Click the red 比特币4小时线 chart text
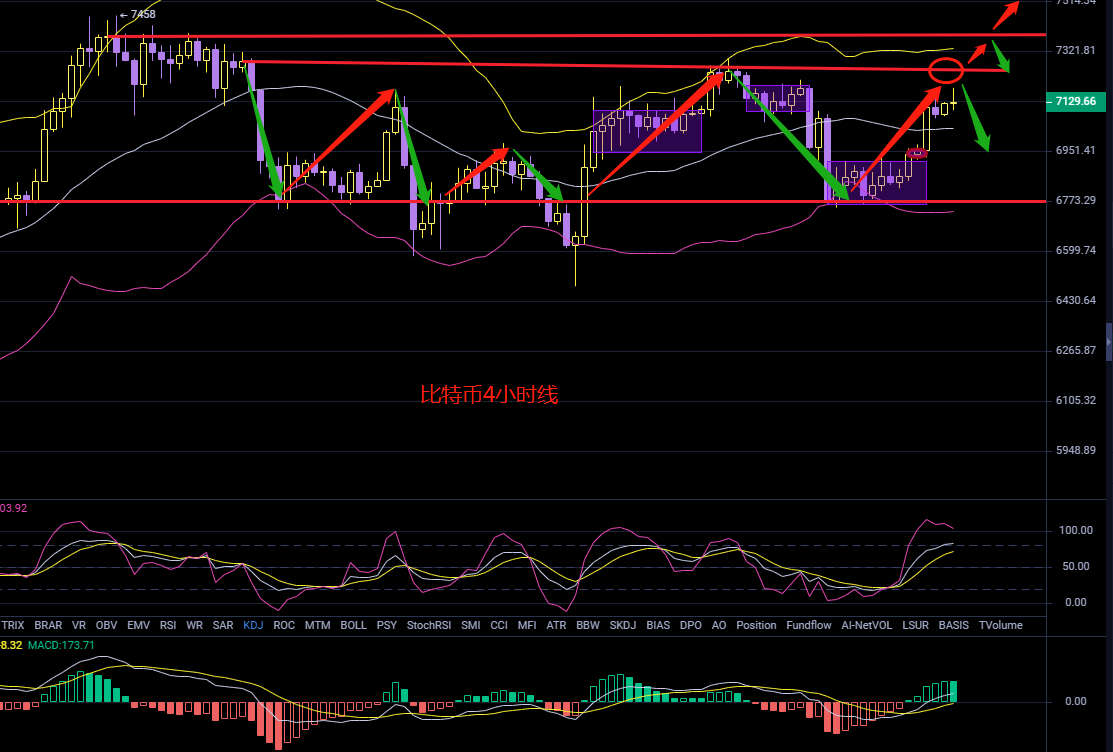 [x=489, y=395]
